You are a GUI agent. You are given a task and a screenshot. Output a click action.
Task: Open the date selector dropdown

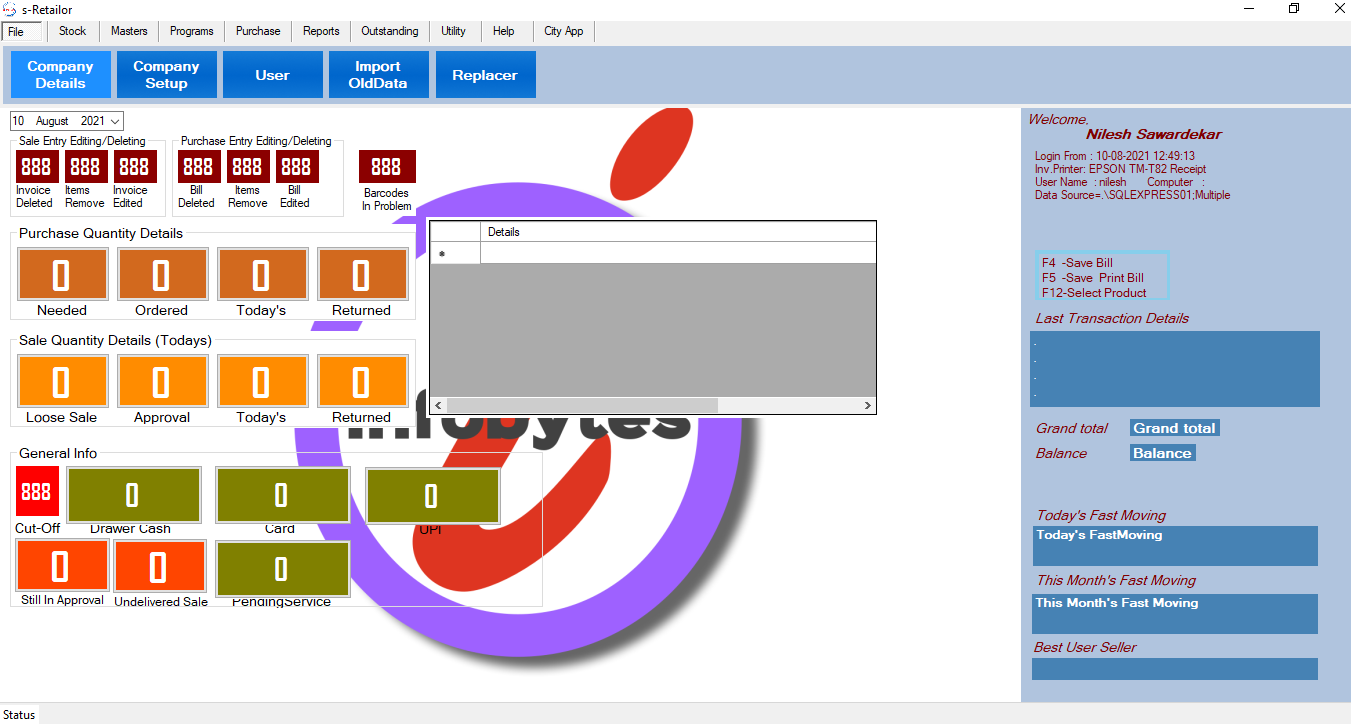[114, 120]
